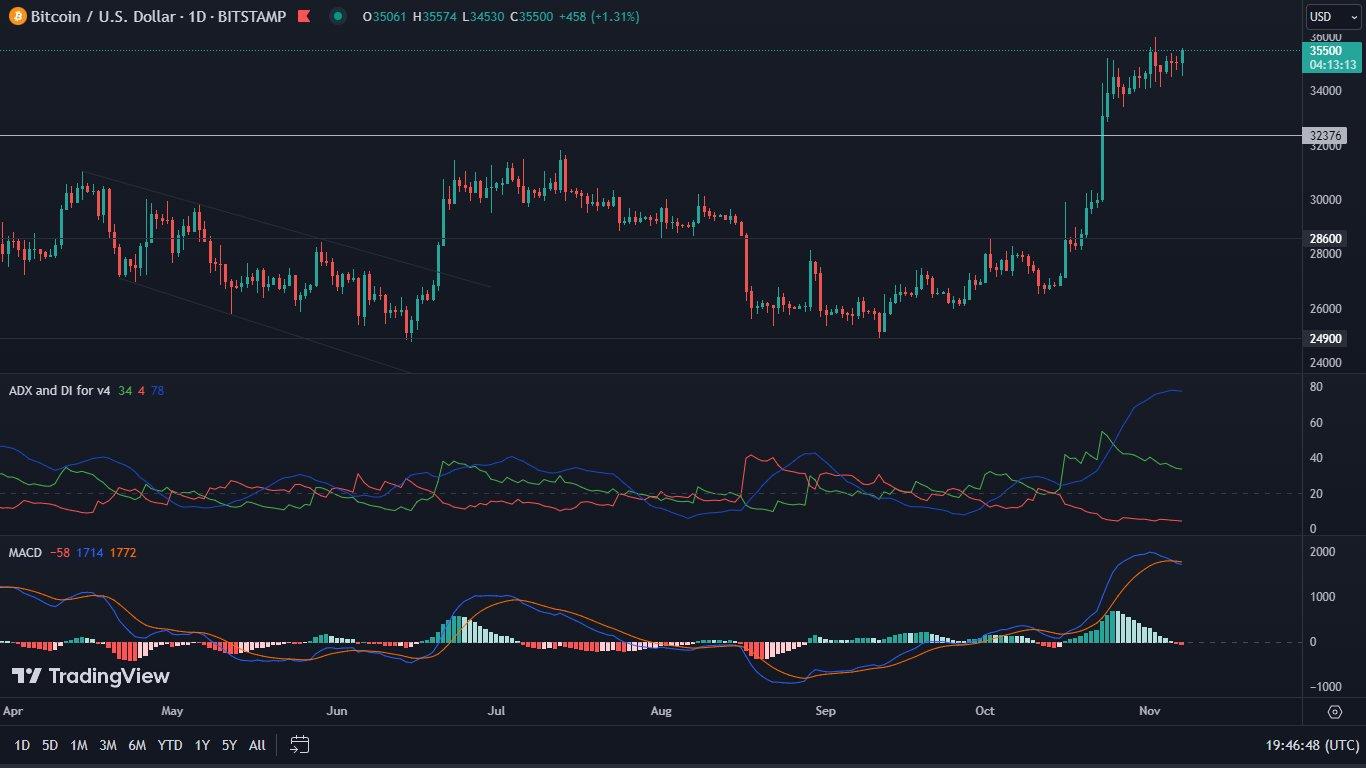This screenshot has height=768, width=1366.
Task: Click the UTC clock time 19:46:48
Action: tap(1311, 745)
